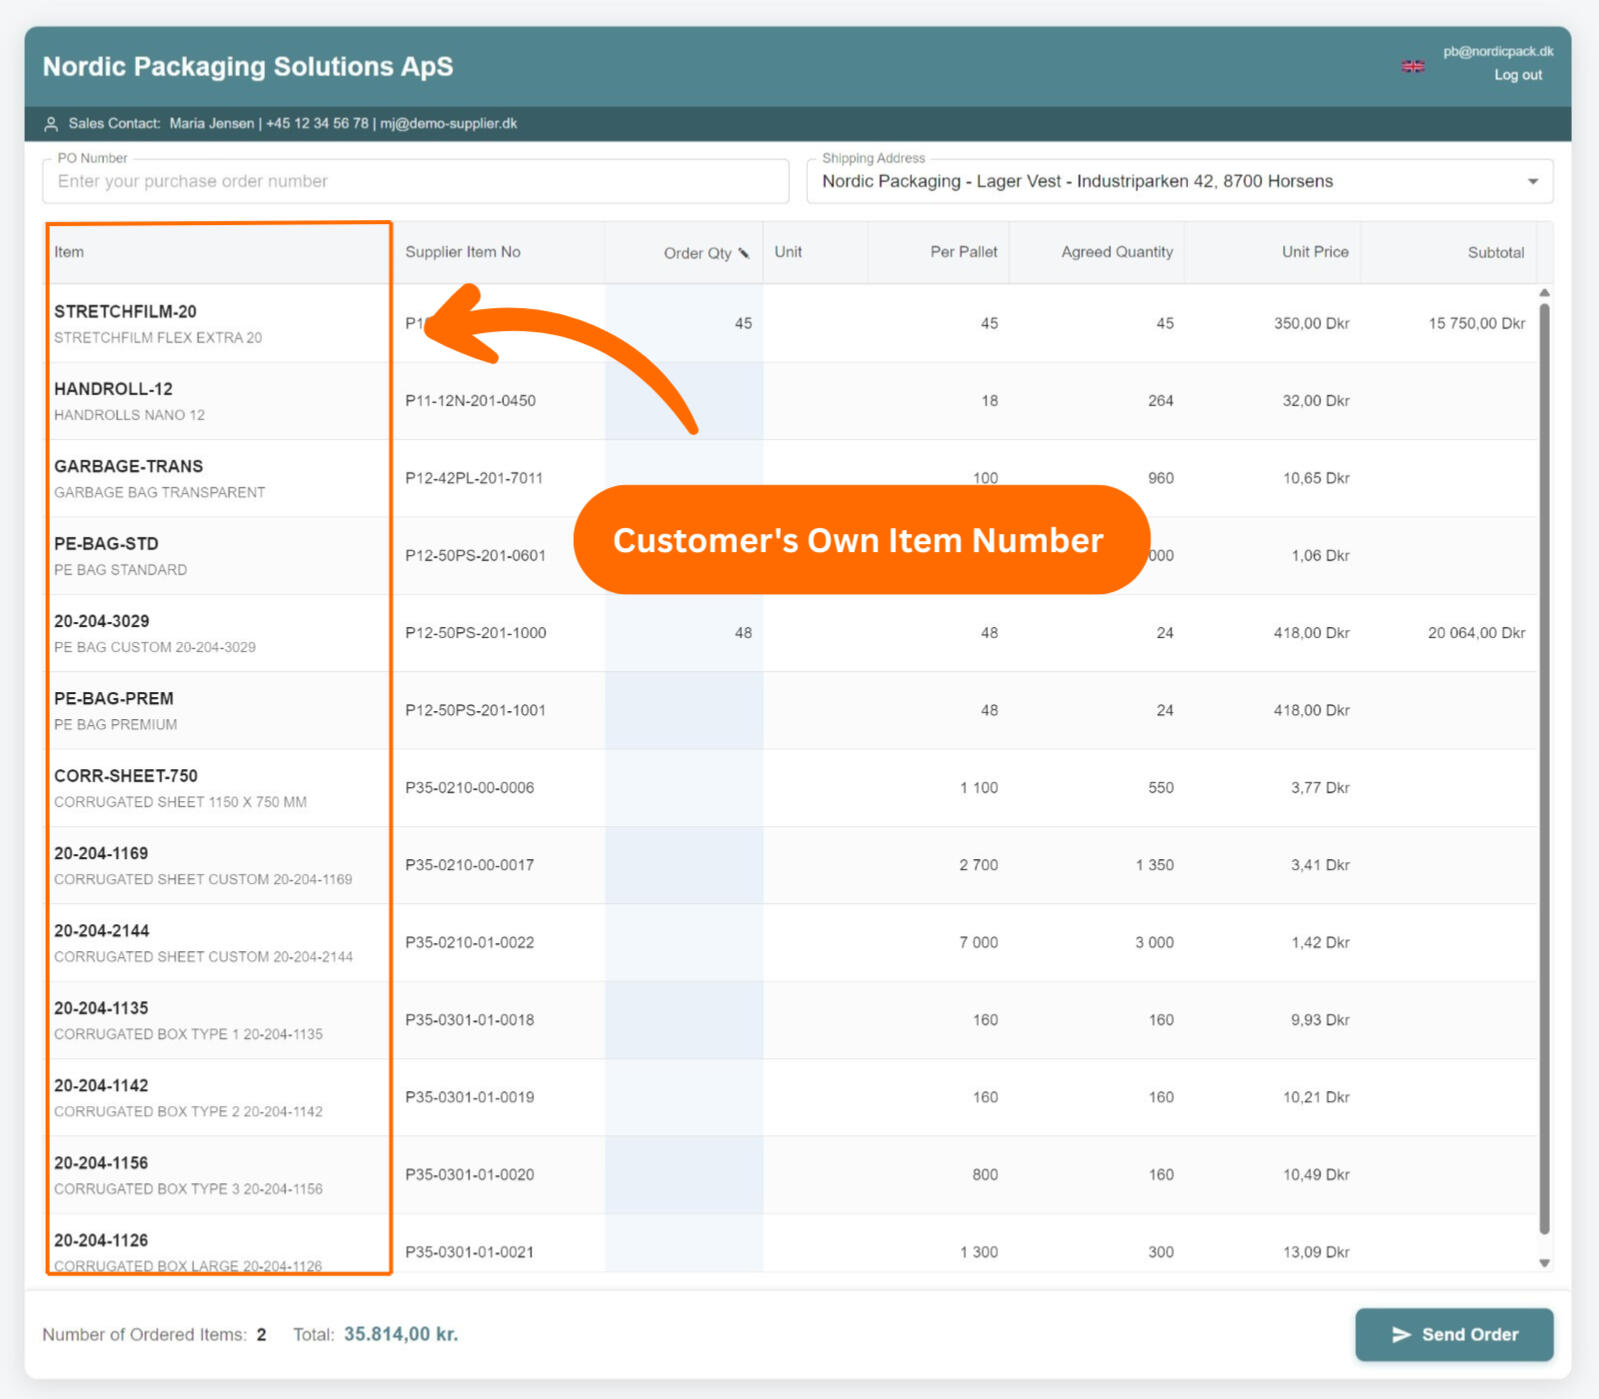Click the UK flag language icon

[x=1412, y=66]
